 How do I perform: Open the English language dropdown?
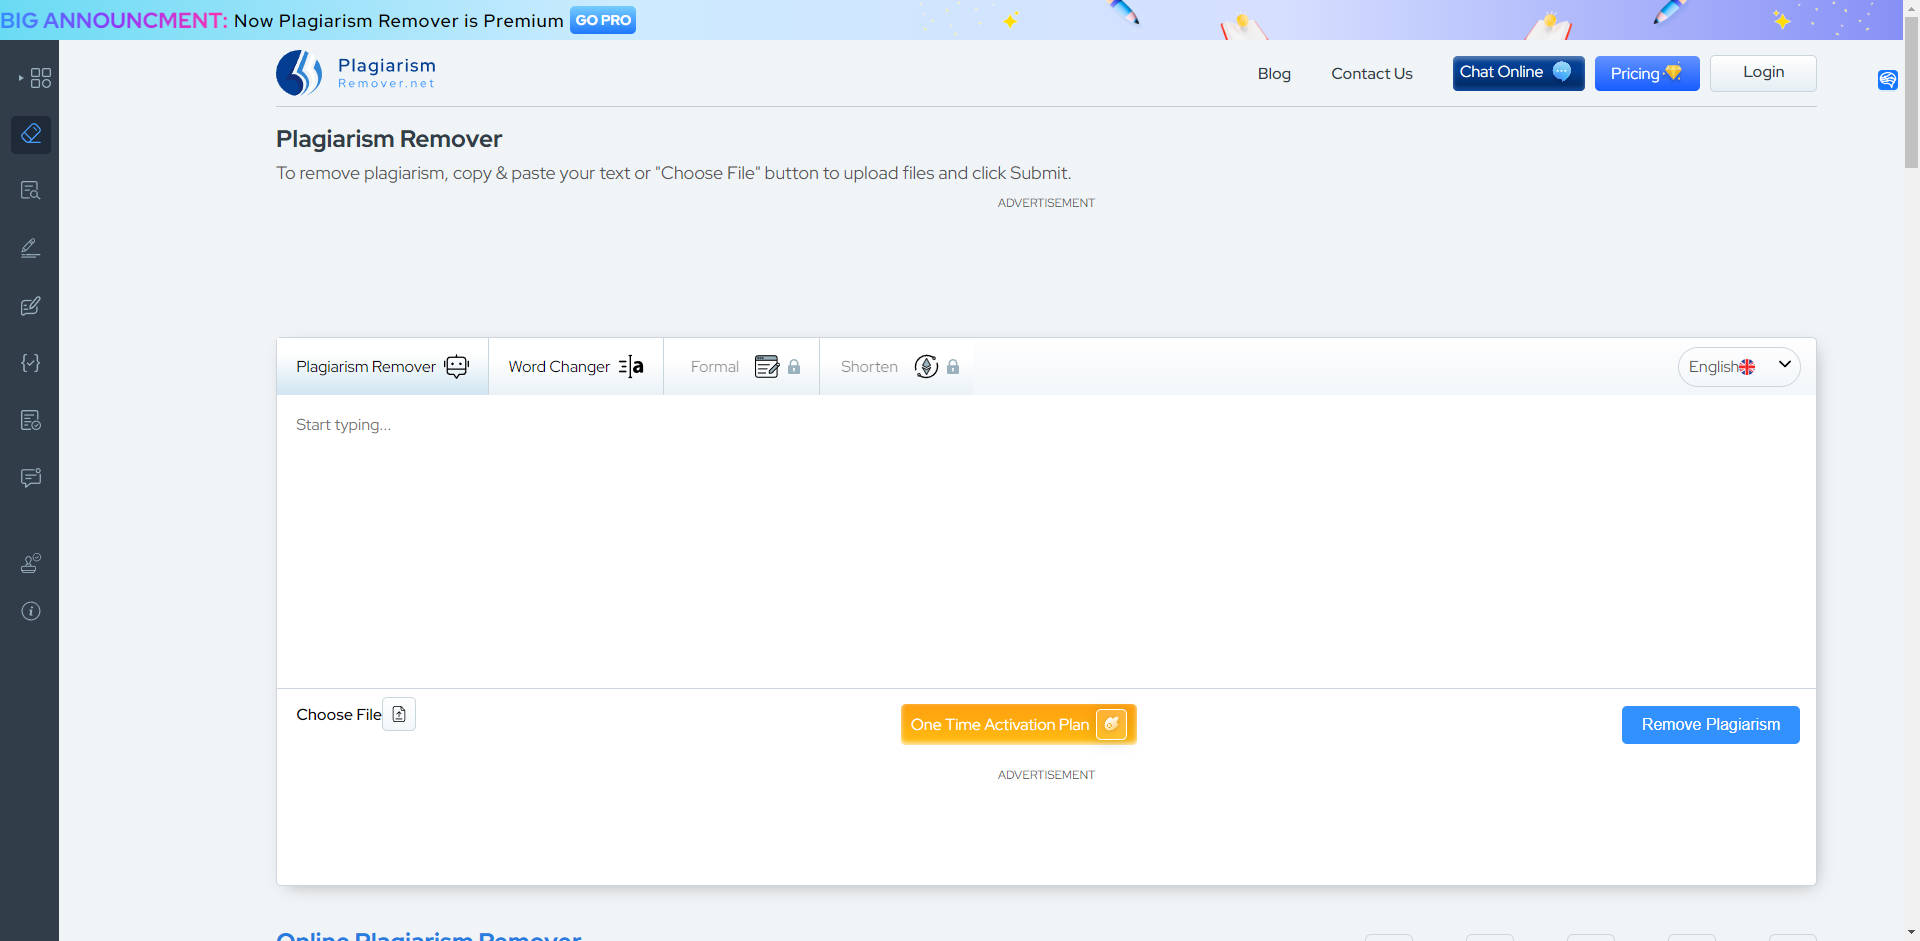1738,367
